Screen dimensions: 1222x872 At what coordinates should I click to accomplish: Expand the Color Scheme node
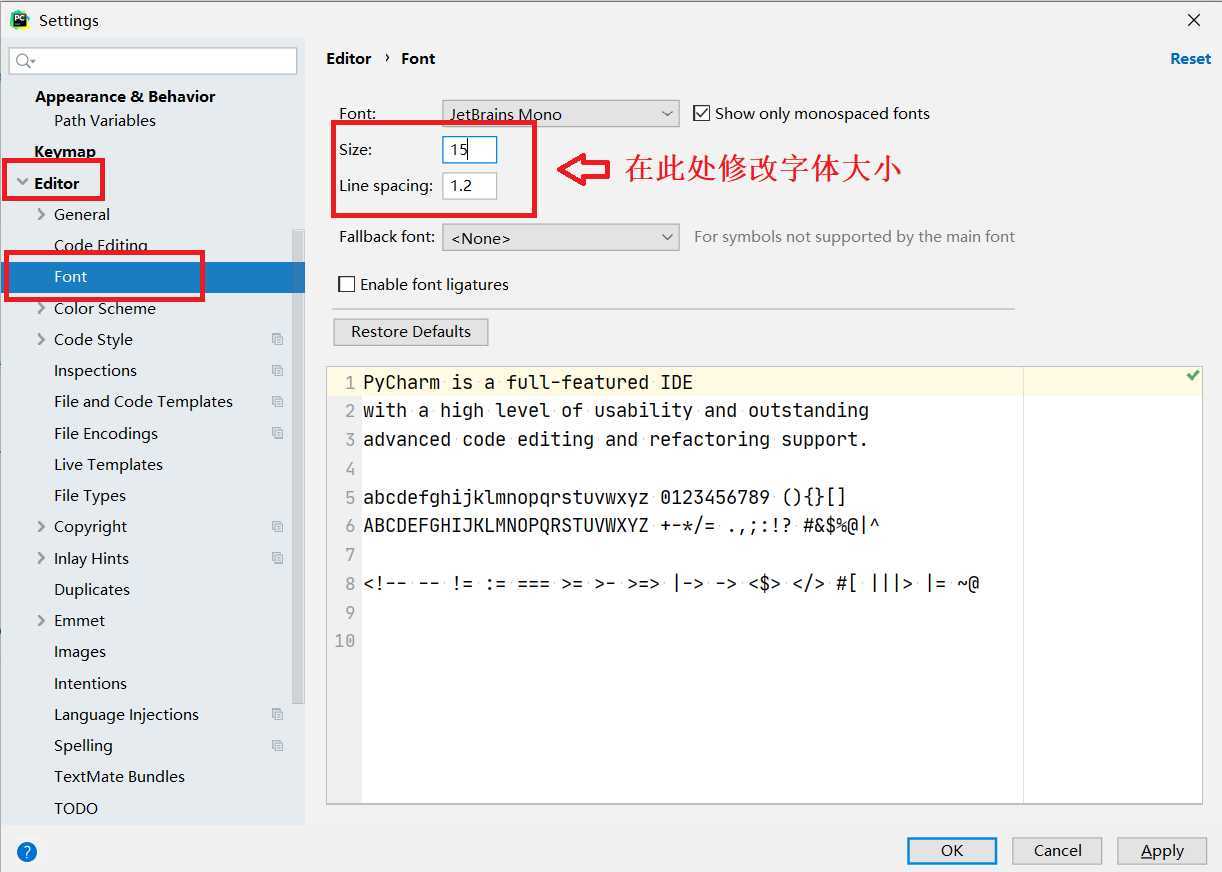tap(41, 308)
